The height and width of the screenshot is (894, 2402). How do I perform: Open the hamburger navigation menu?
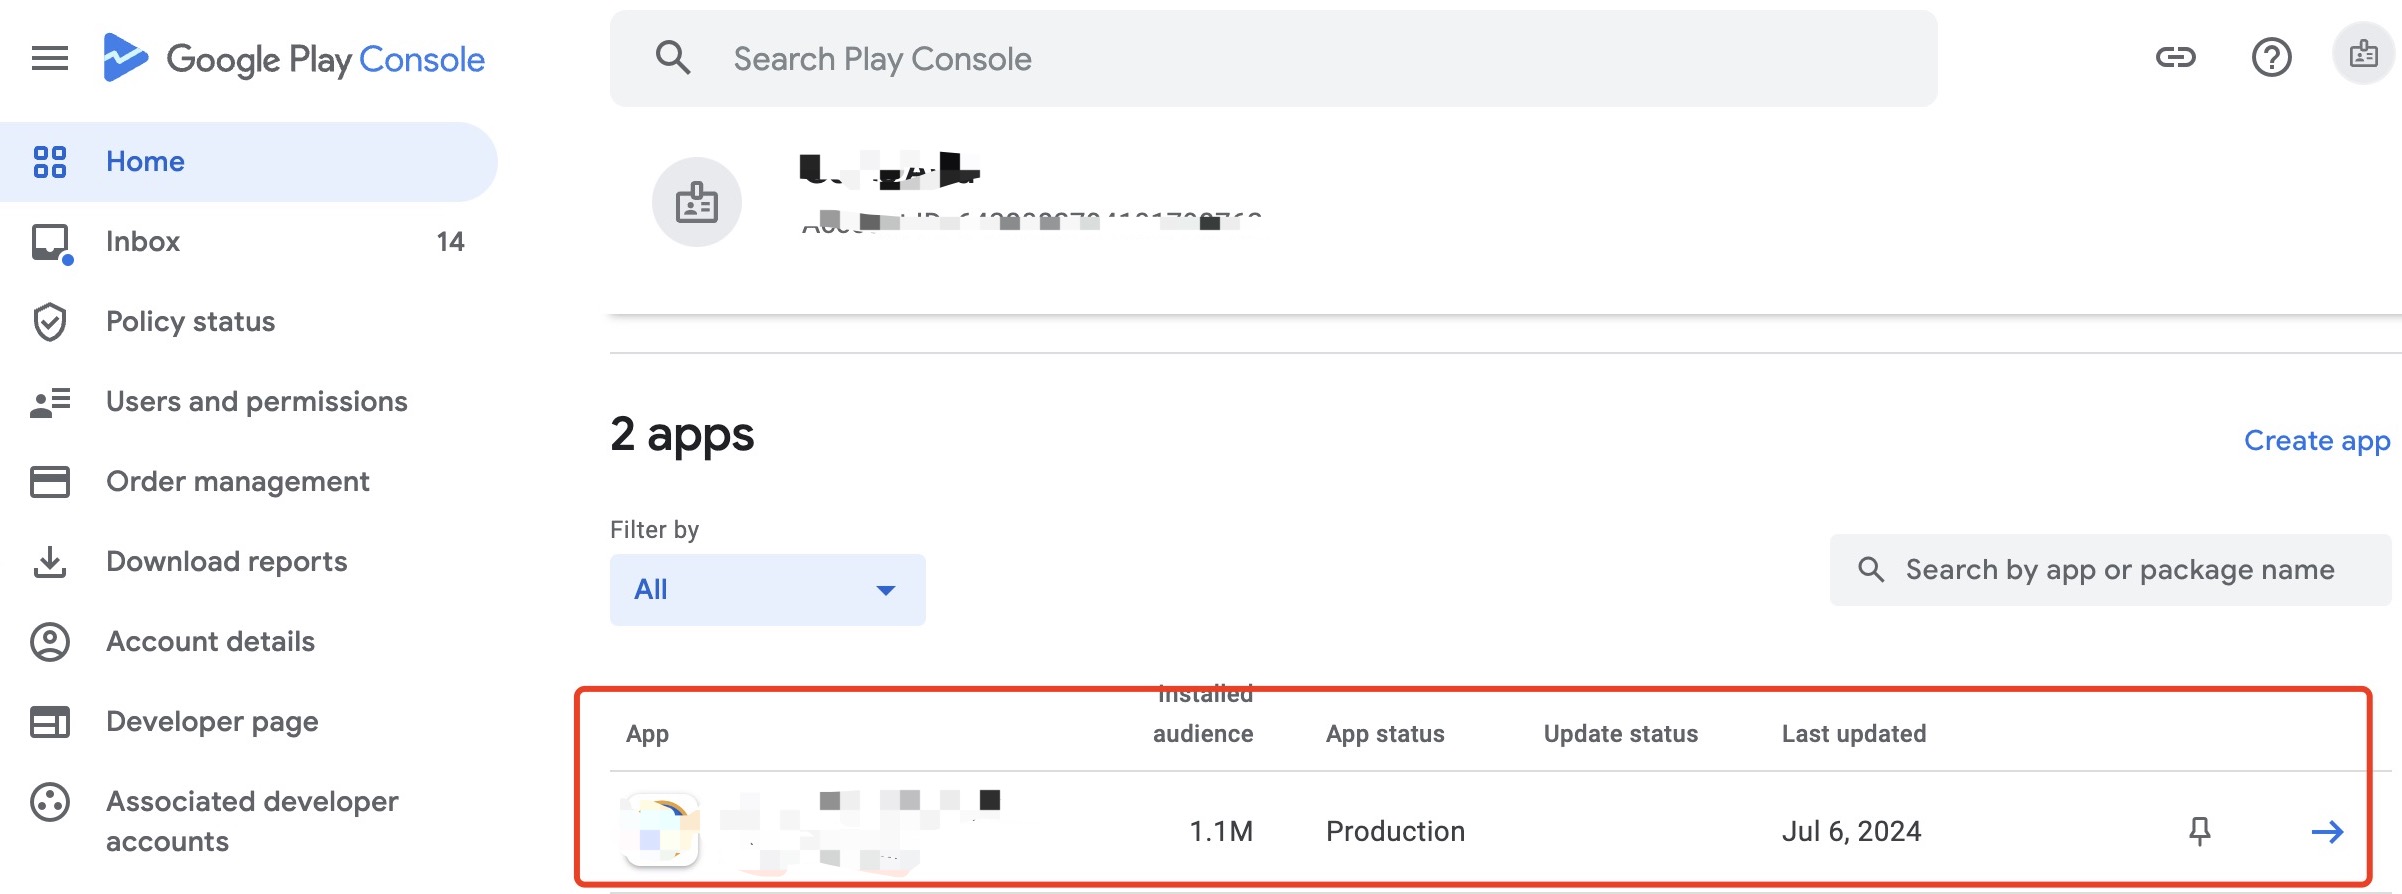(50, 59)
